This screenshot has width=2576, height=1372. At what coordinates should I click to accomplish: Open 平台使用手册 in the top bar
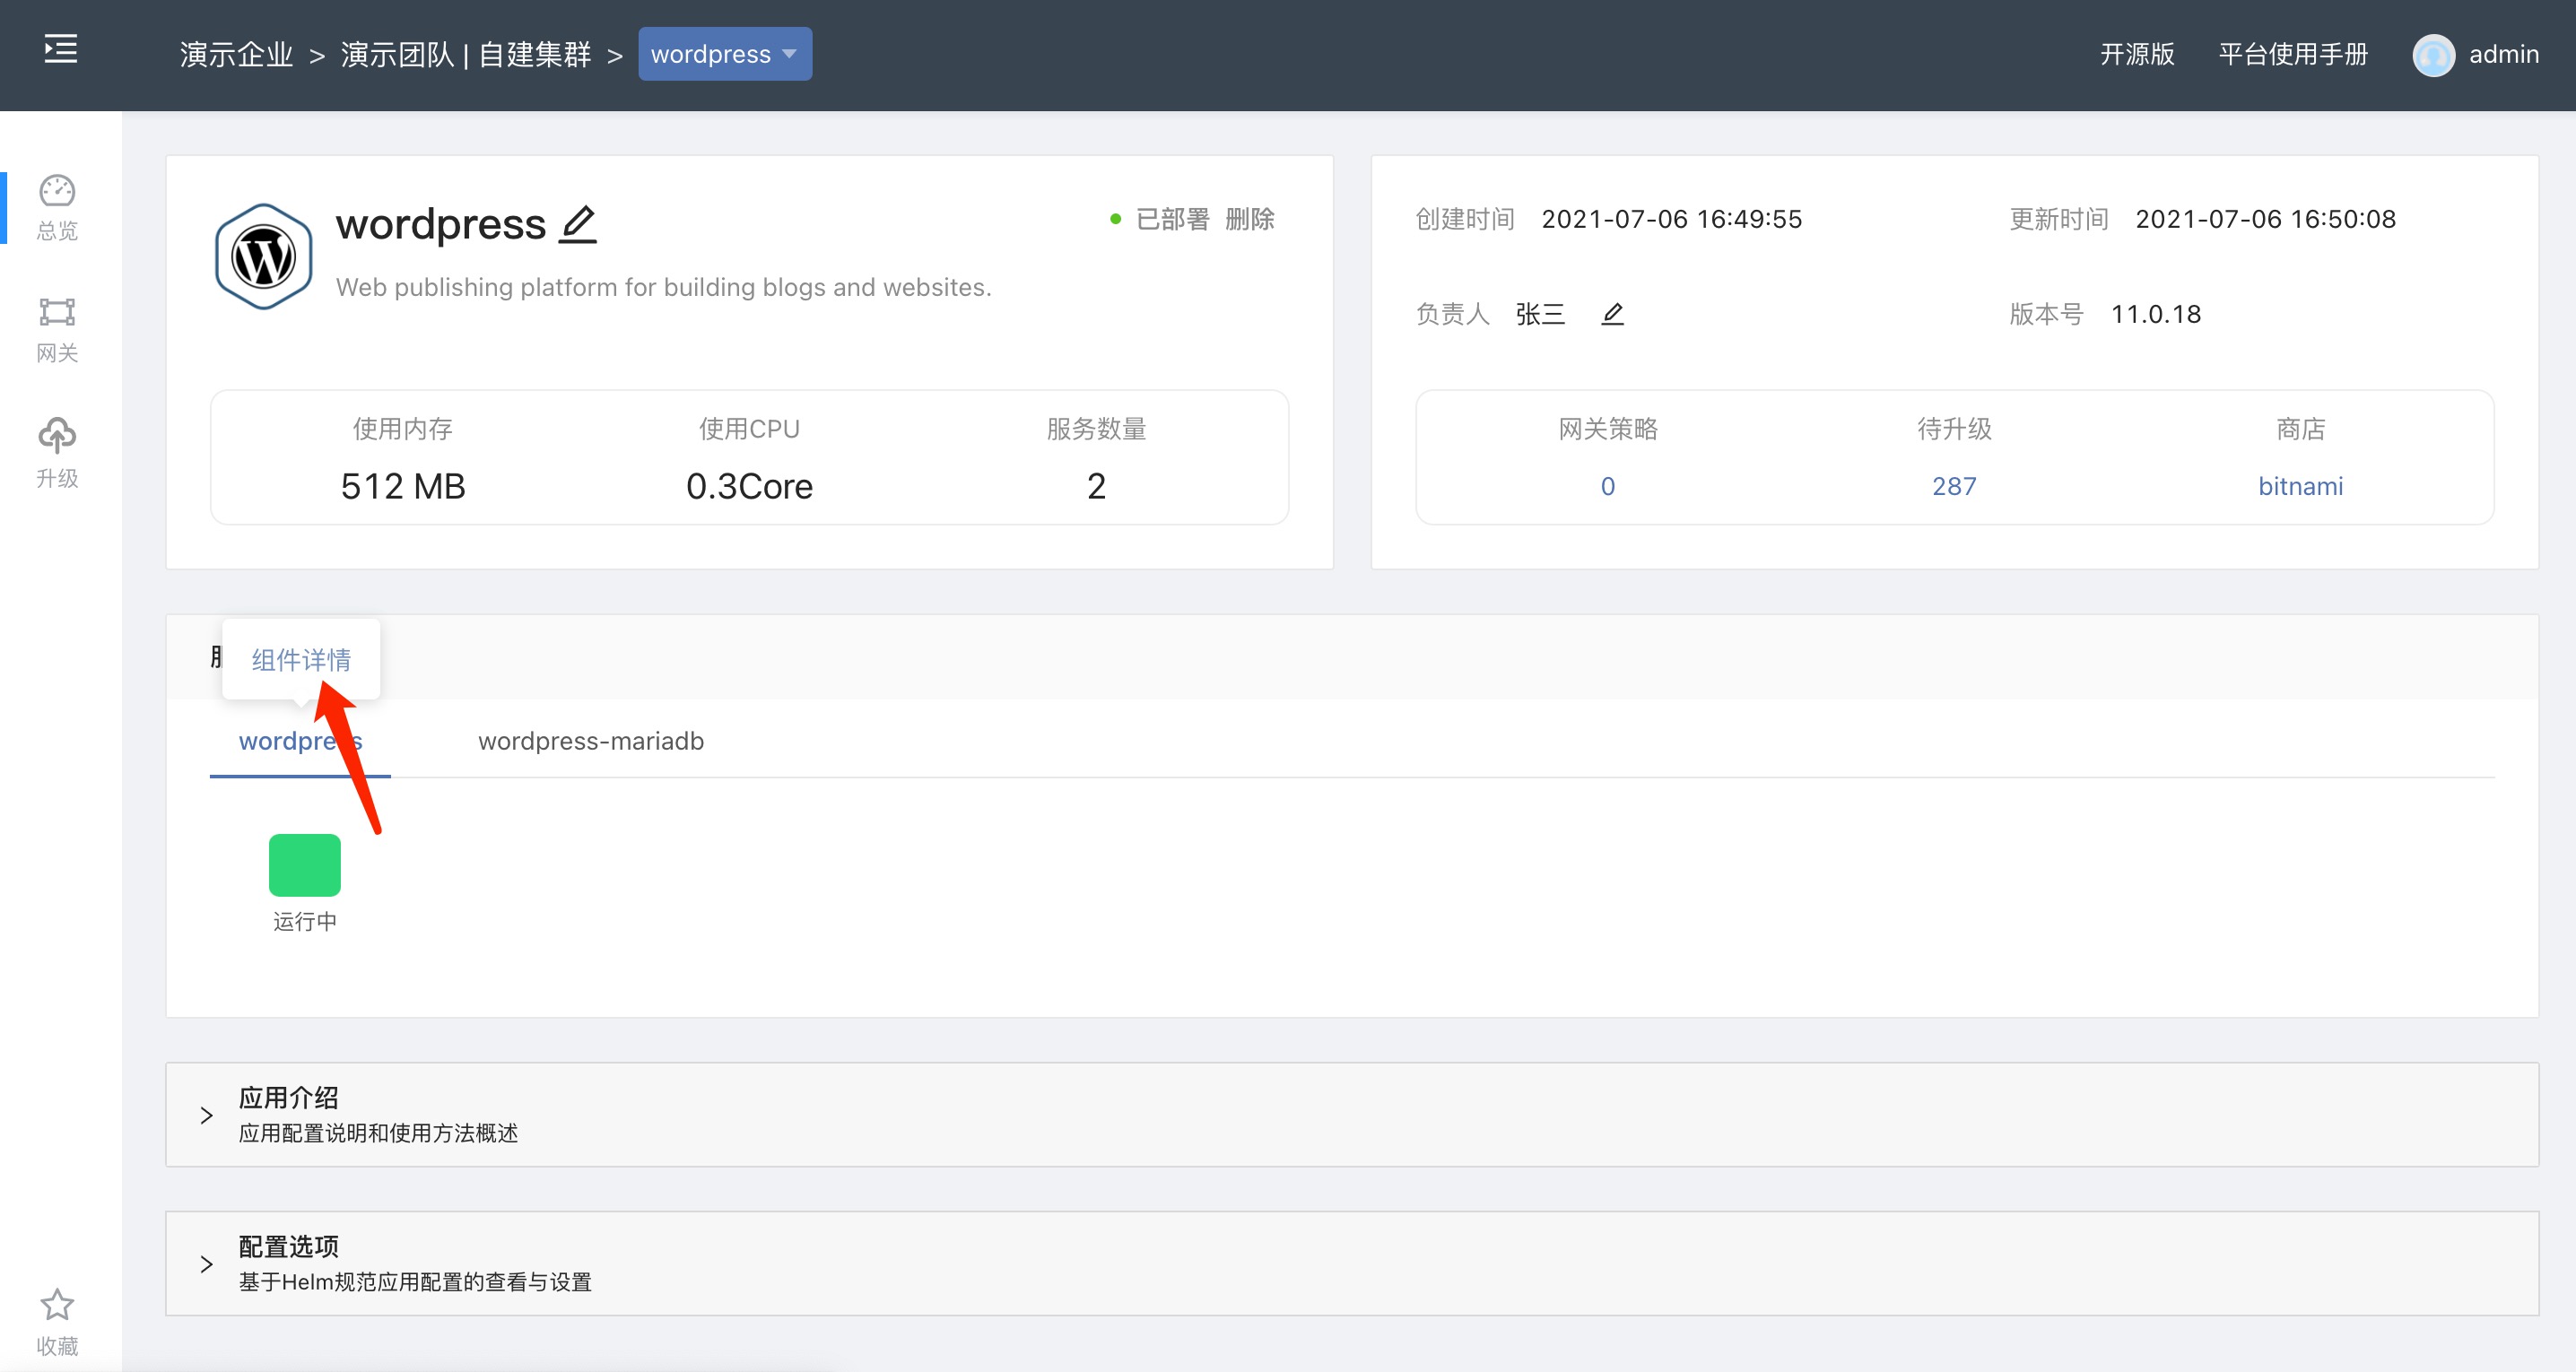click(2292, 54)
